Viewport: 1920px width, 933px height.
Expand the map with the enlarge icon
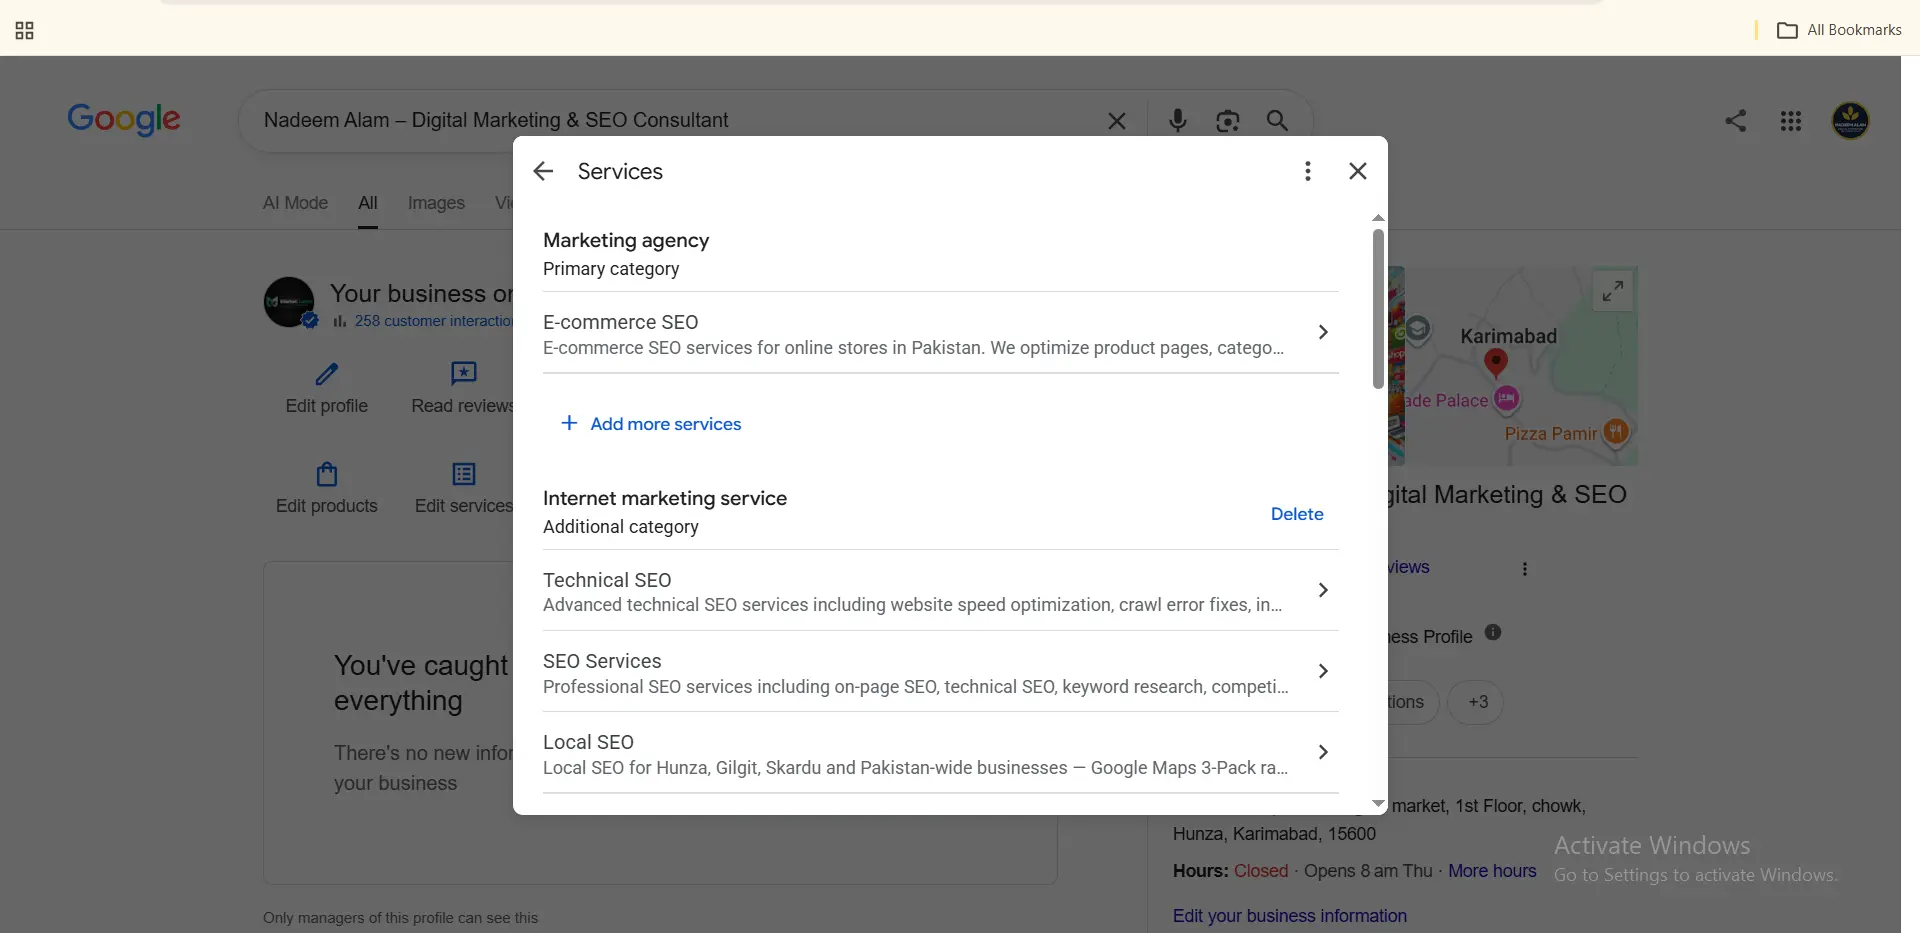click(1612, 291)
